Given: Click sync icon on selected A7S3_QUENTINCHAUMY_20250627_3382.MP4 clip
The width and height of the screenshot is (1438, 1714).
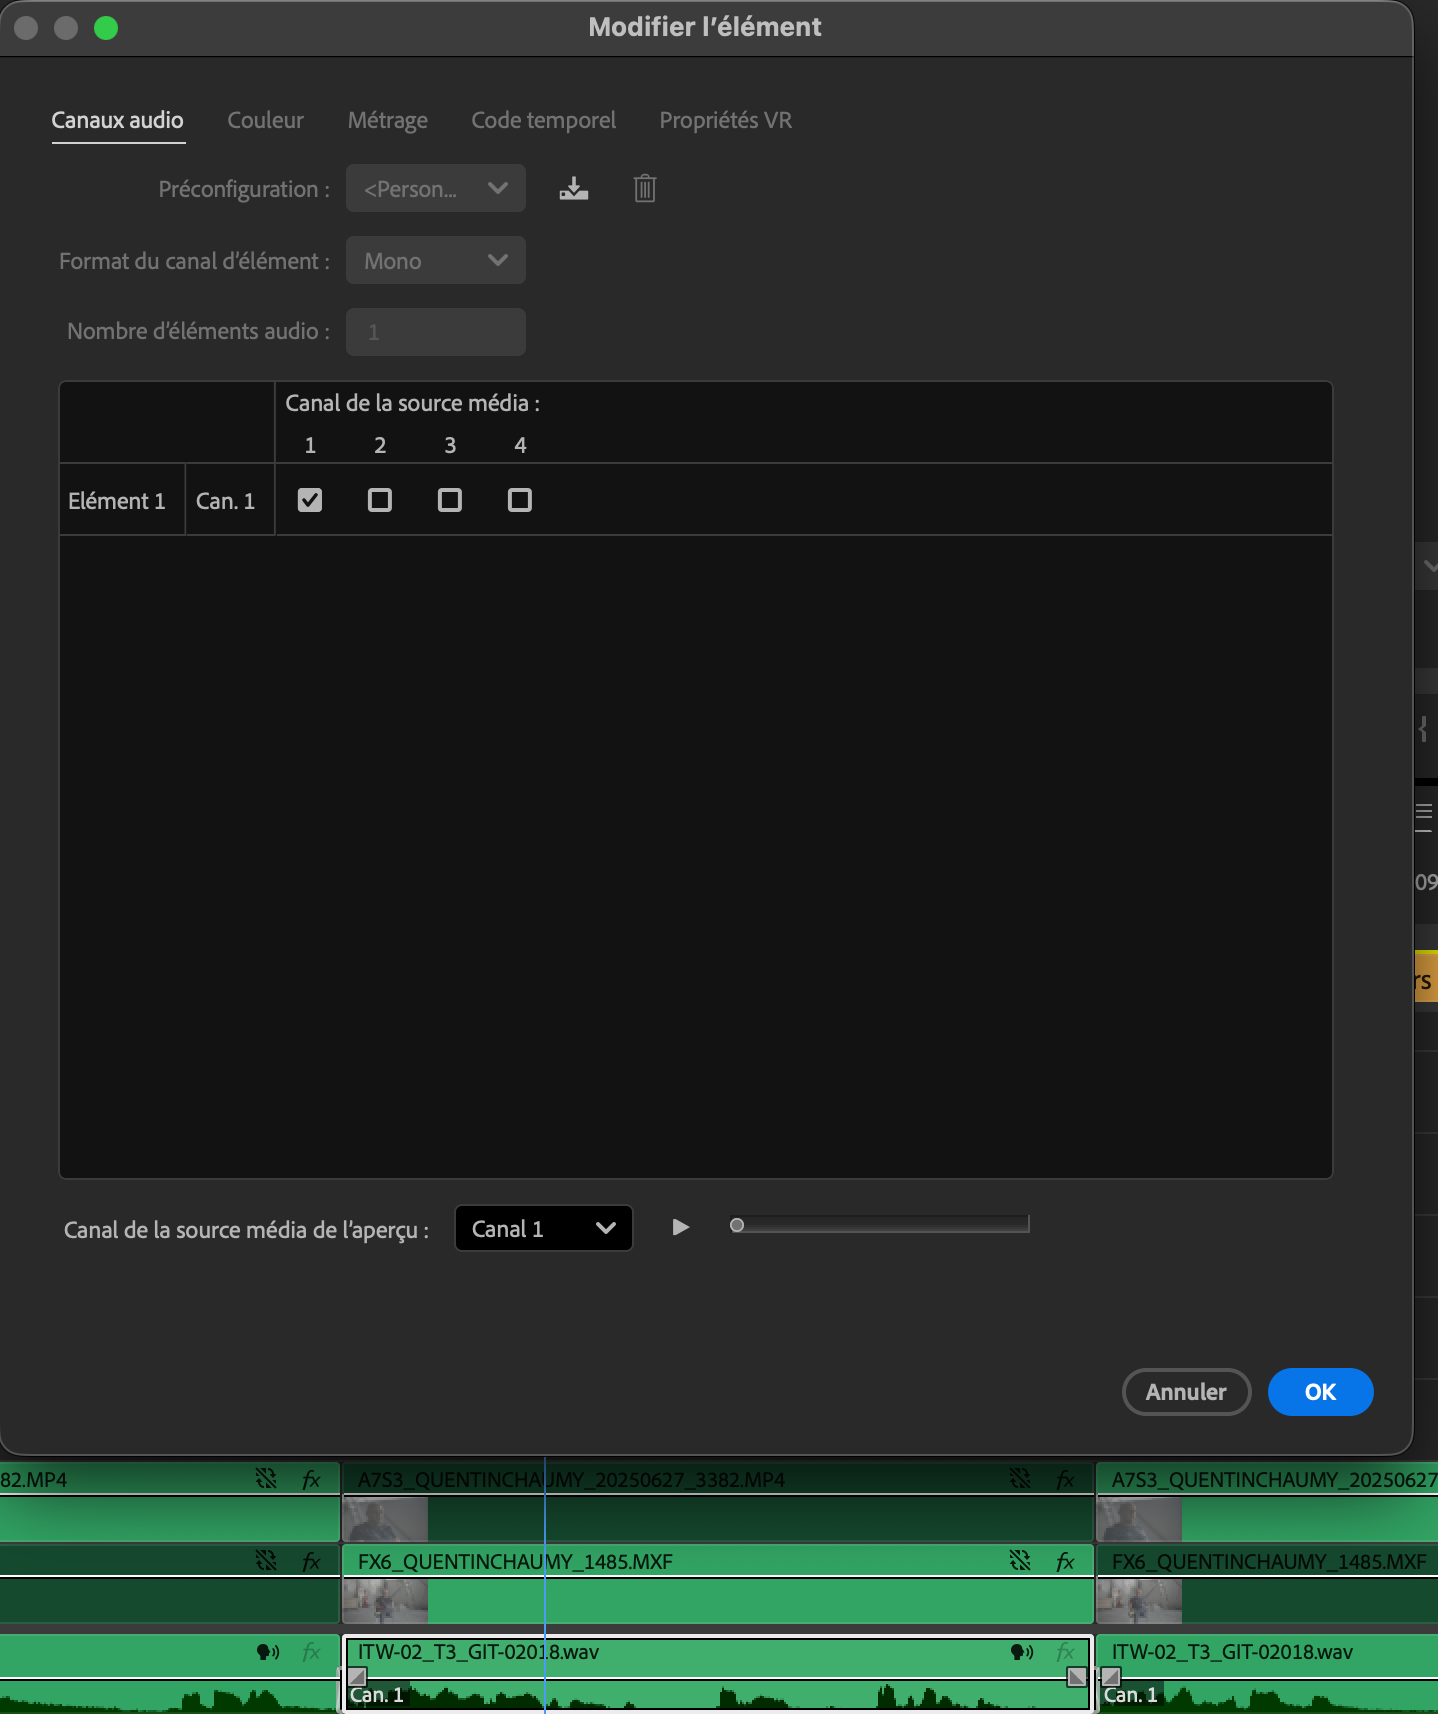Looking at the screenshot, I should [x=1020, y=1479].
